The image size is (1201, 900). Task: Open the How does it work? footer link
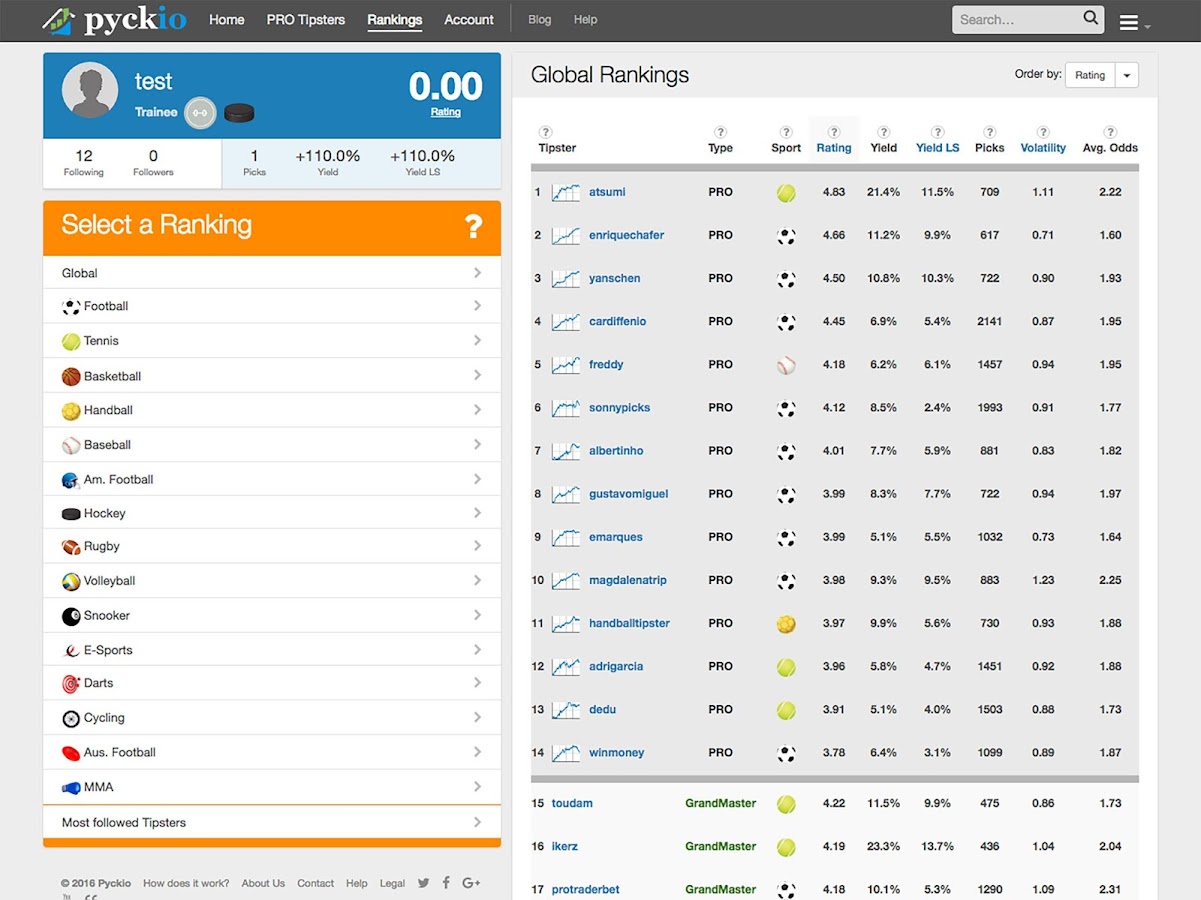click(x=186, y=883)
